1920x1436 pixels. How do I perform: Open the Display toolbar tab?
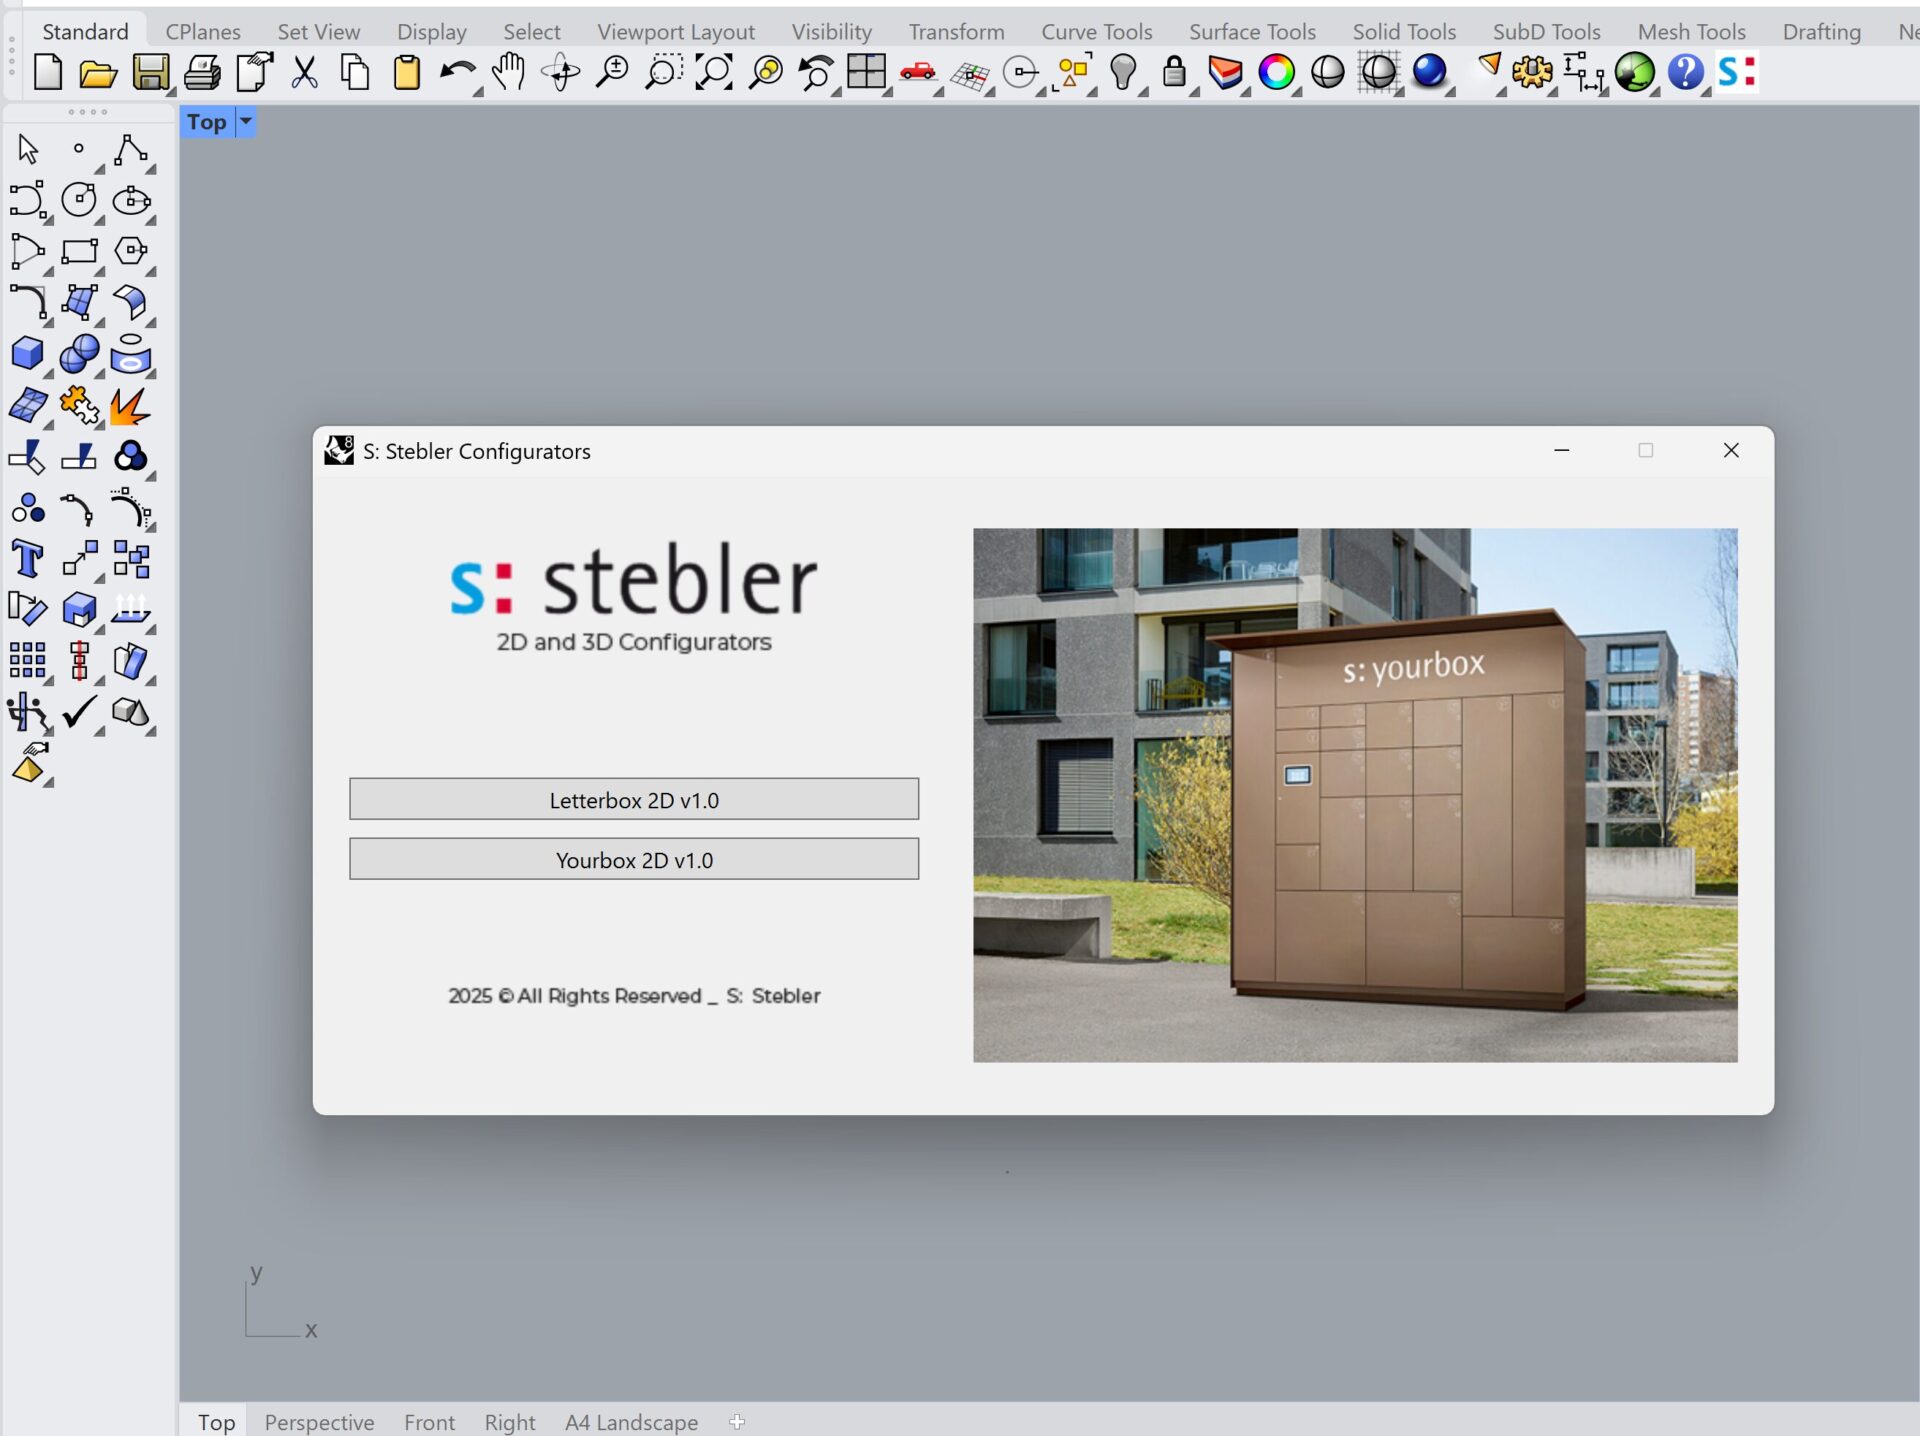pos(431,32)
